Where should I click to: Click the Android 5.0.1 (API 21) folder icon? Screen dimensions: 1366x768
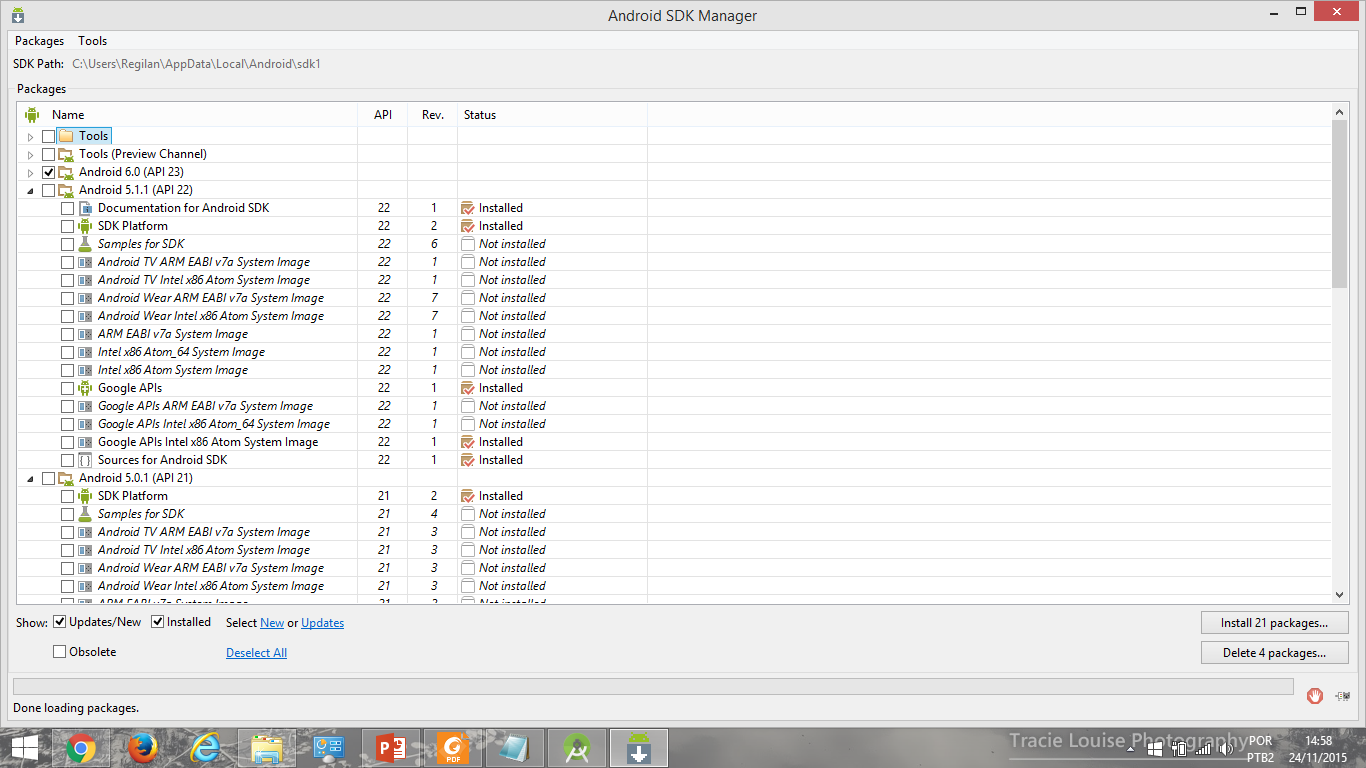(66, 478)
